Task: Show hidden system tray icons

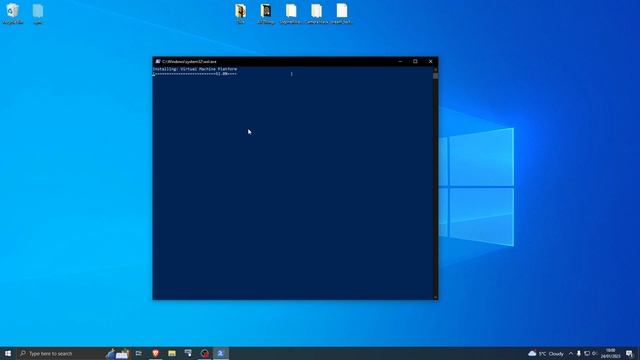Action: pos(571,353)
